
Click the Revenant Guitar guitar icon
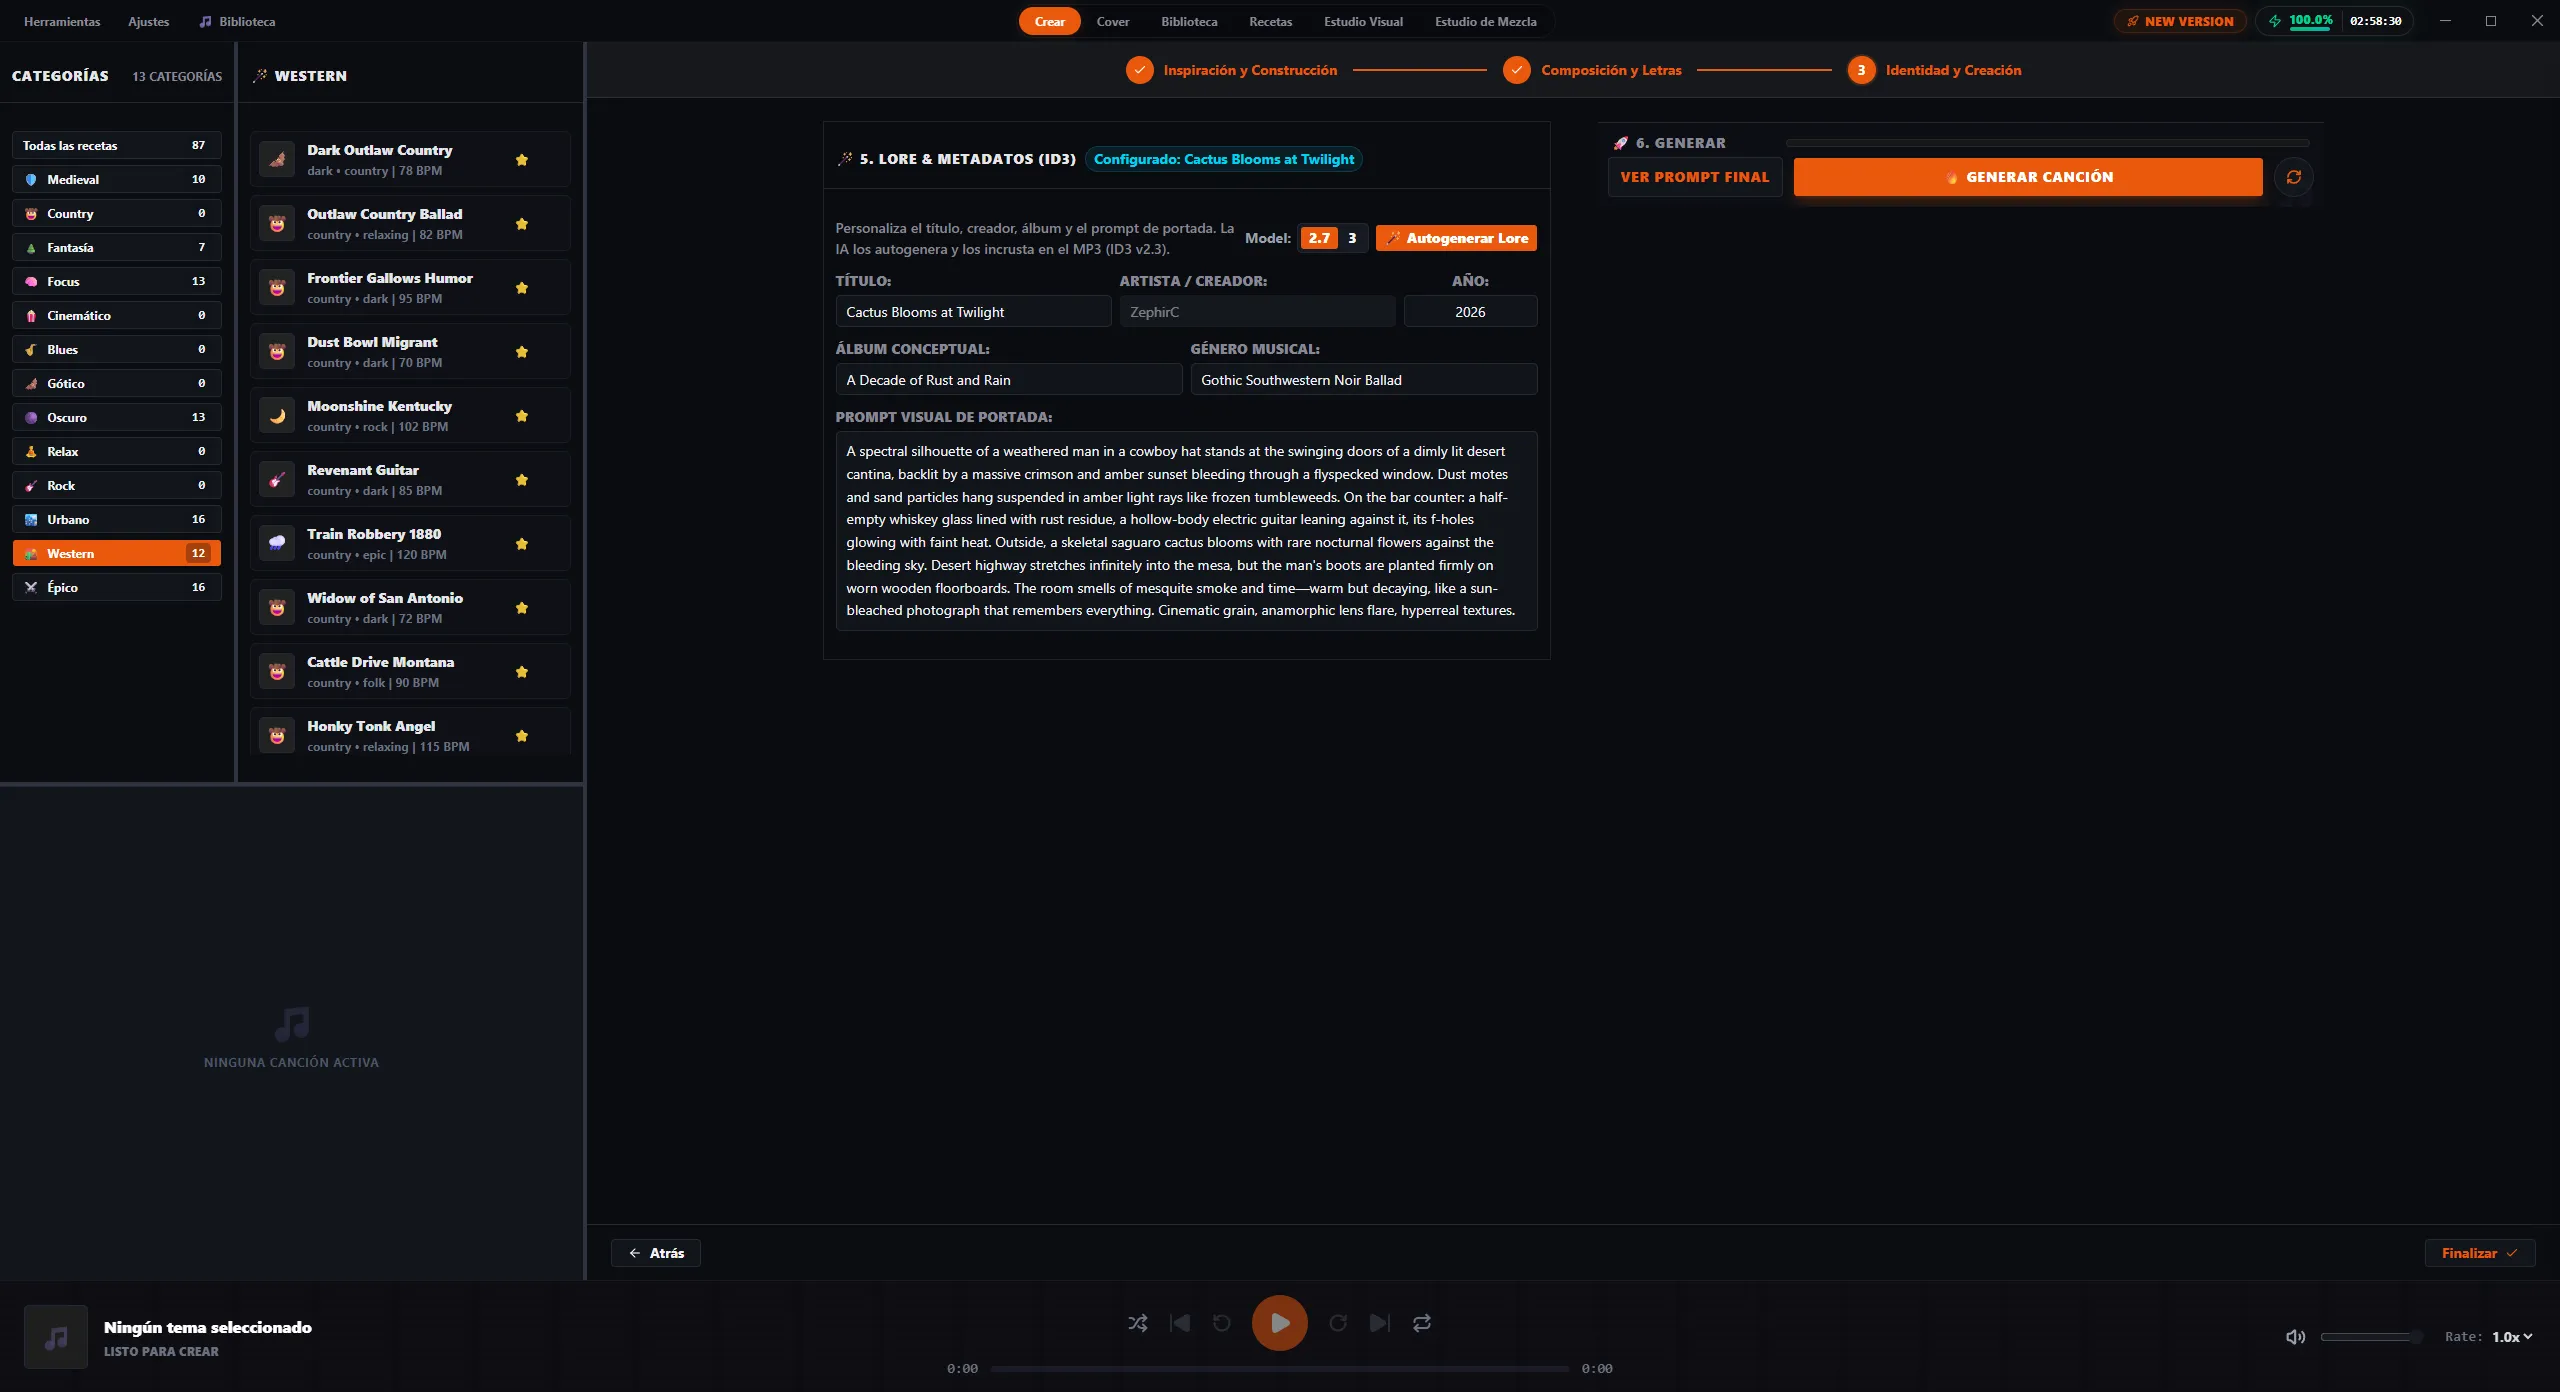[277, 479]
